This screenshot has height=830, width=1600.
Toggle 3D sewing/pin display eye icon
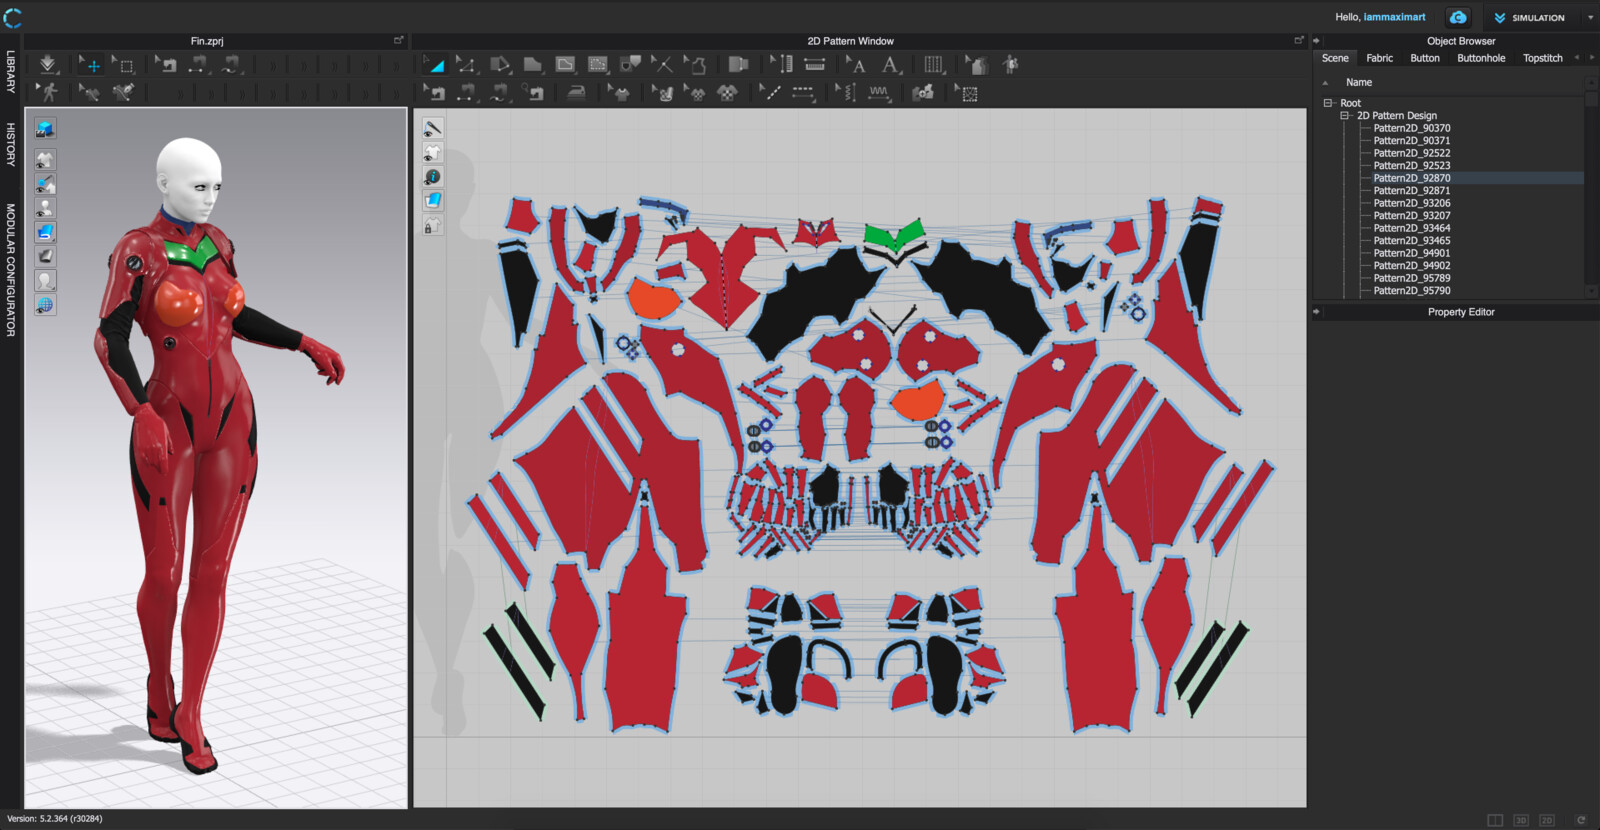pyautogui.click(x=45, y=184)
